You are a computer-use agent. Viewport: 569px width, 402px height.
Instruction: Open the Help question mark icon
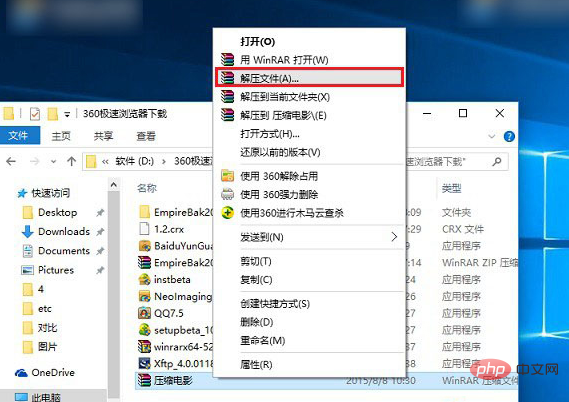509,136
